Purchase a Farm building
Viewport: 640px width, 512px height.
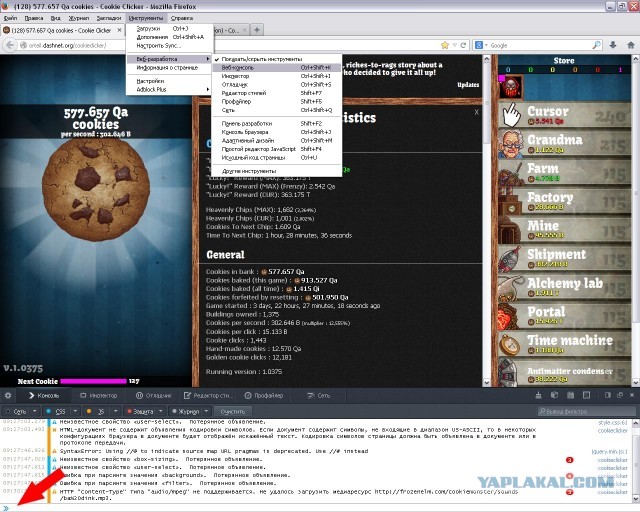(564, 172)
